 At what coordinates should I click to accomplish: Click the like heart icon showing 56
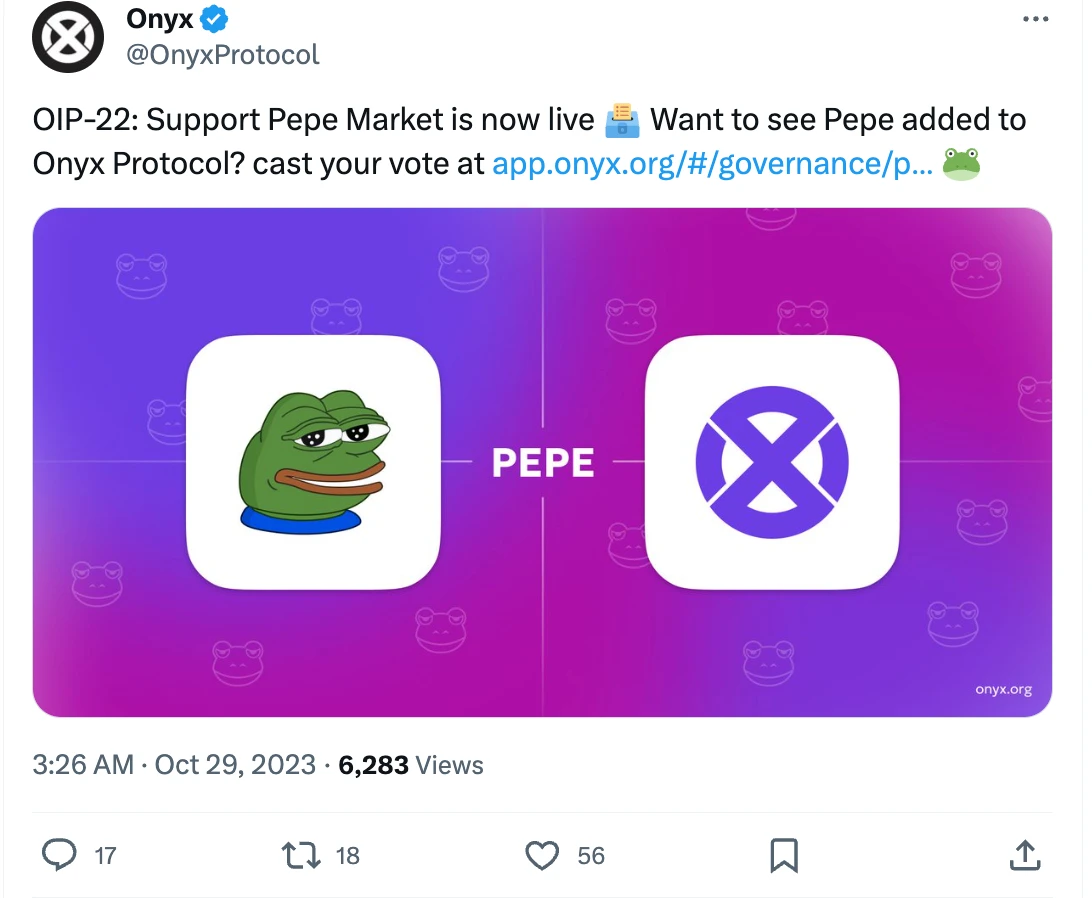pyautogui.click(x=541, y=856)
